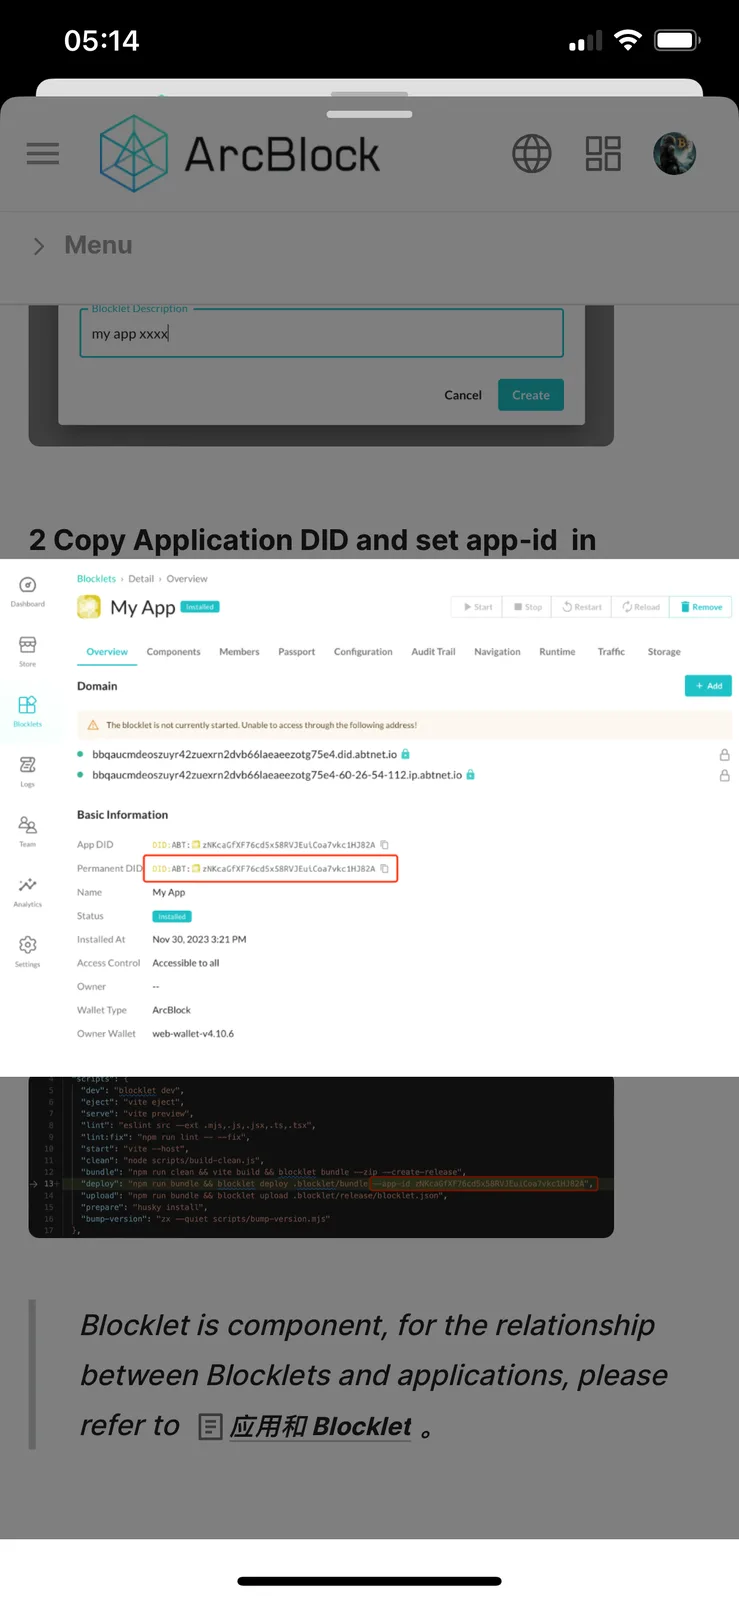Switch to the Configuration tab

pyautogui.click(x=363, y=652)
